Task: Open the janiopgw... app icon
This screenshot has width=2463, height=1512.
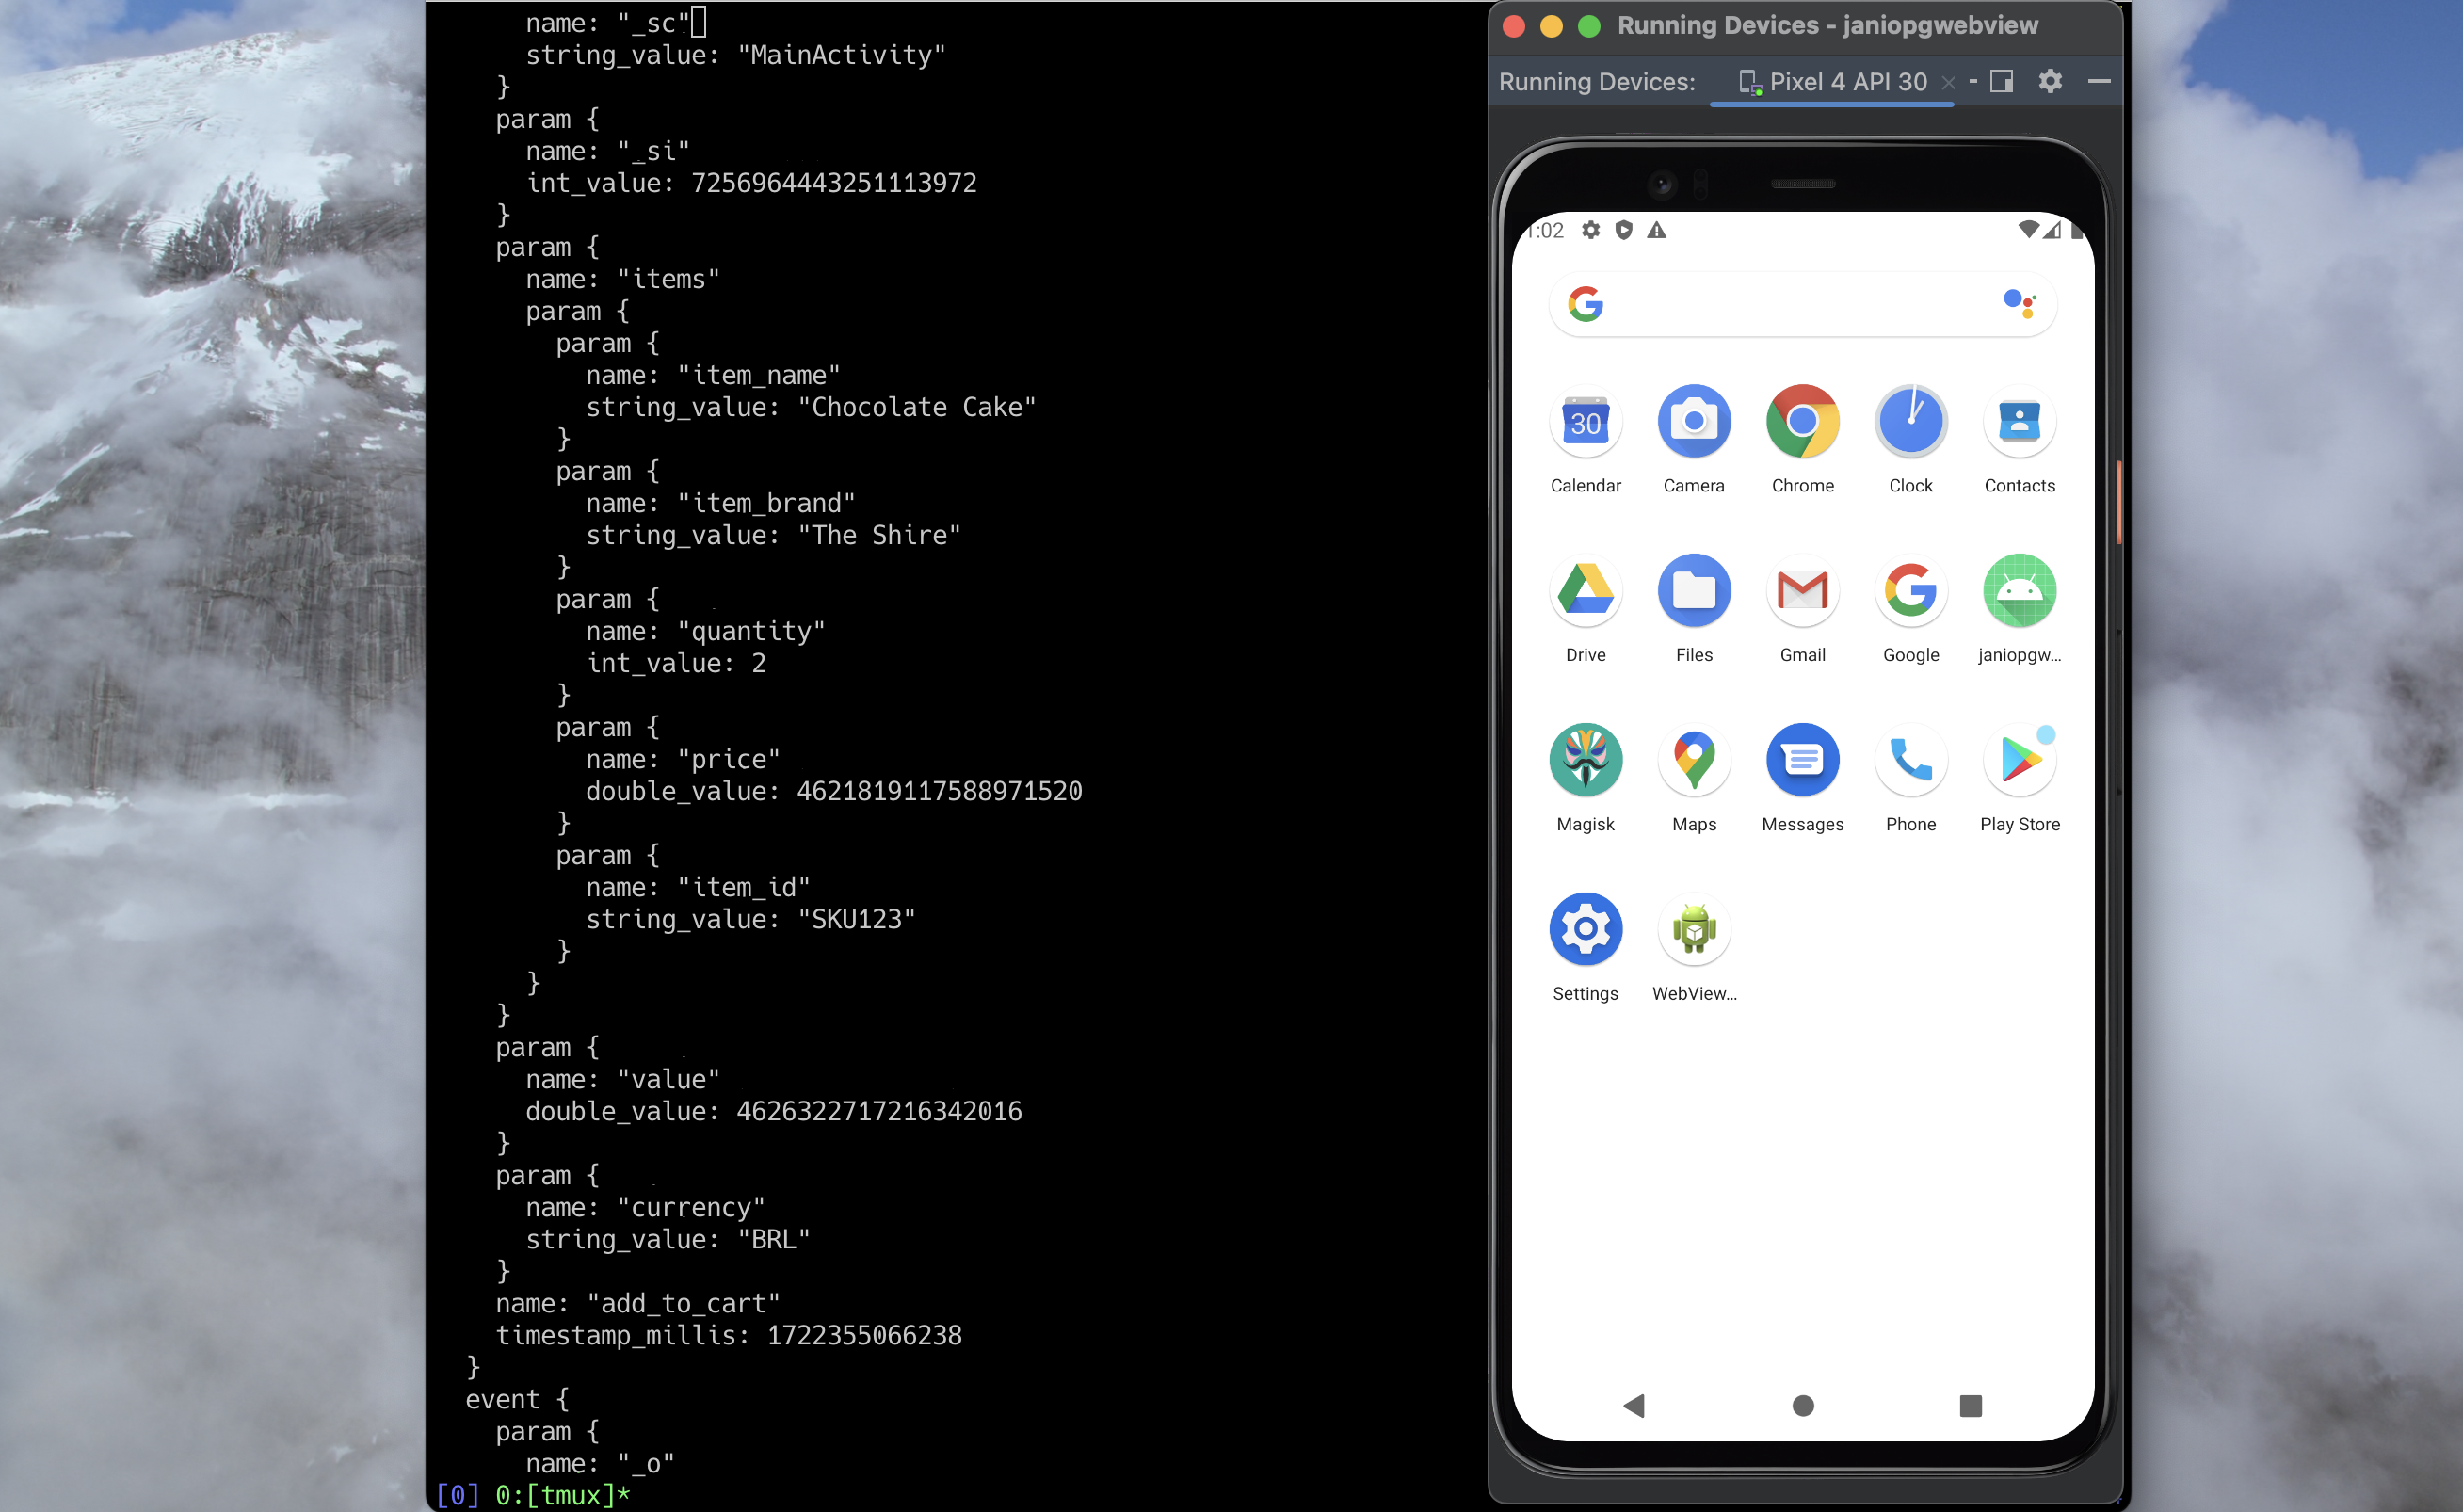Action: pos(2019,591)
